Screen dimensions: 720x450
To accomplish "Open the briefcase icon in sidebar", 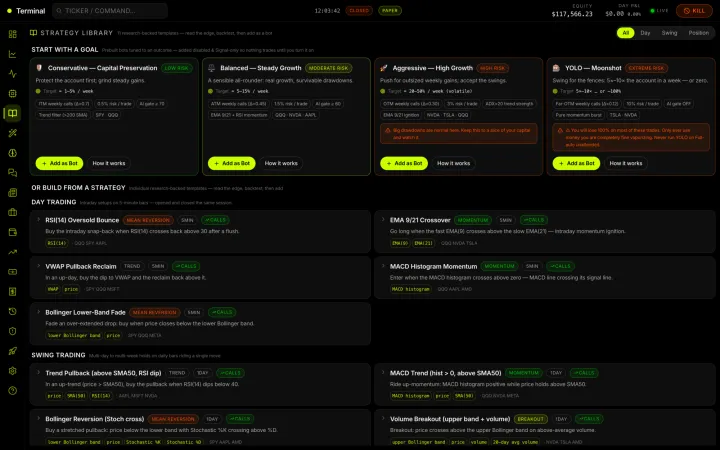I will pos(12,212).
